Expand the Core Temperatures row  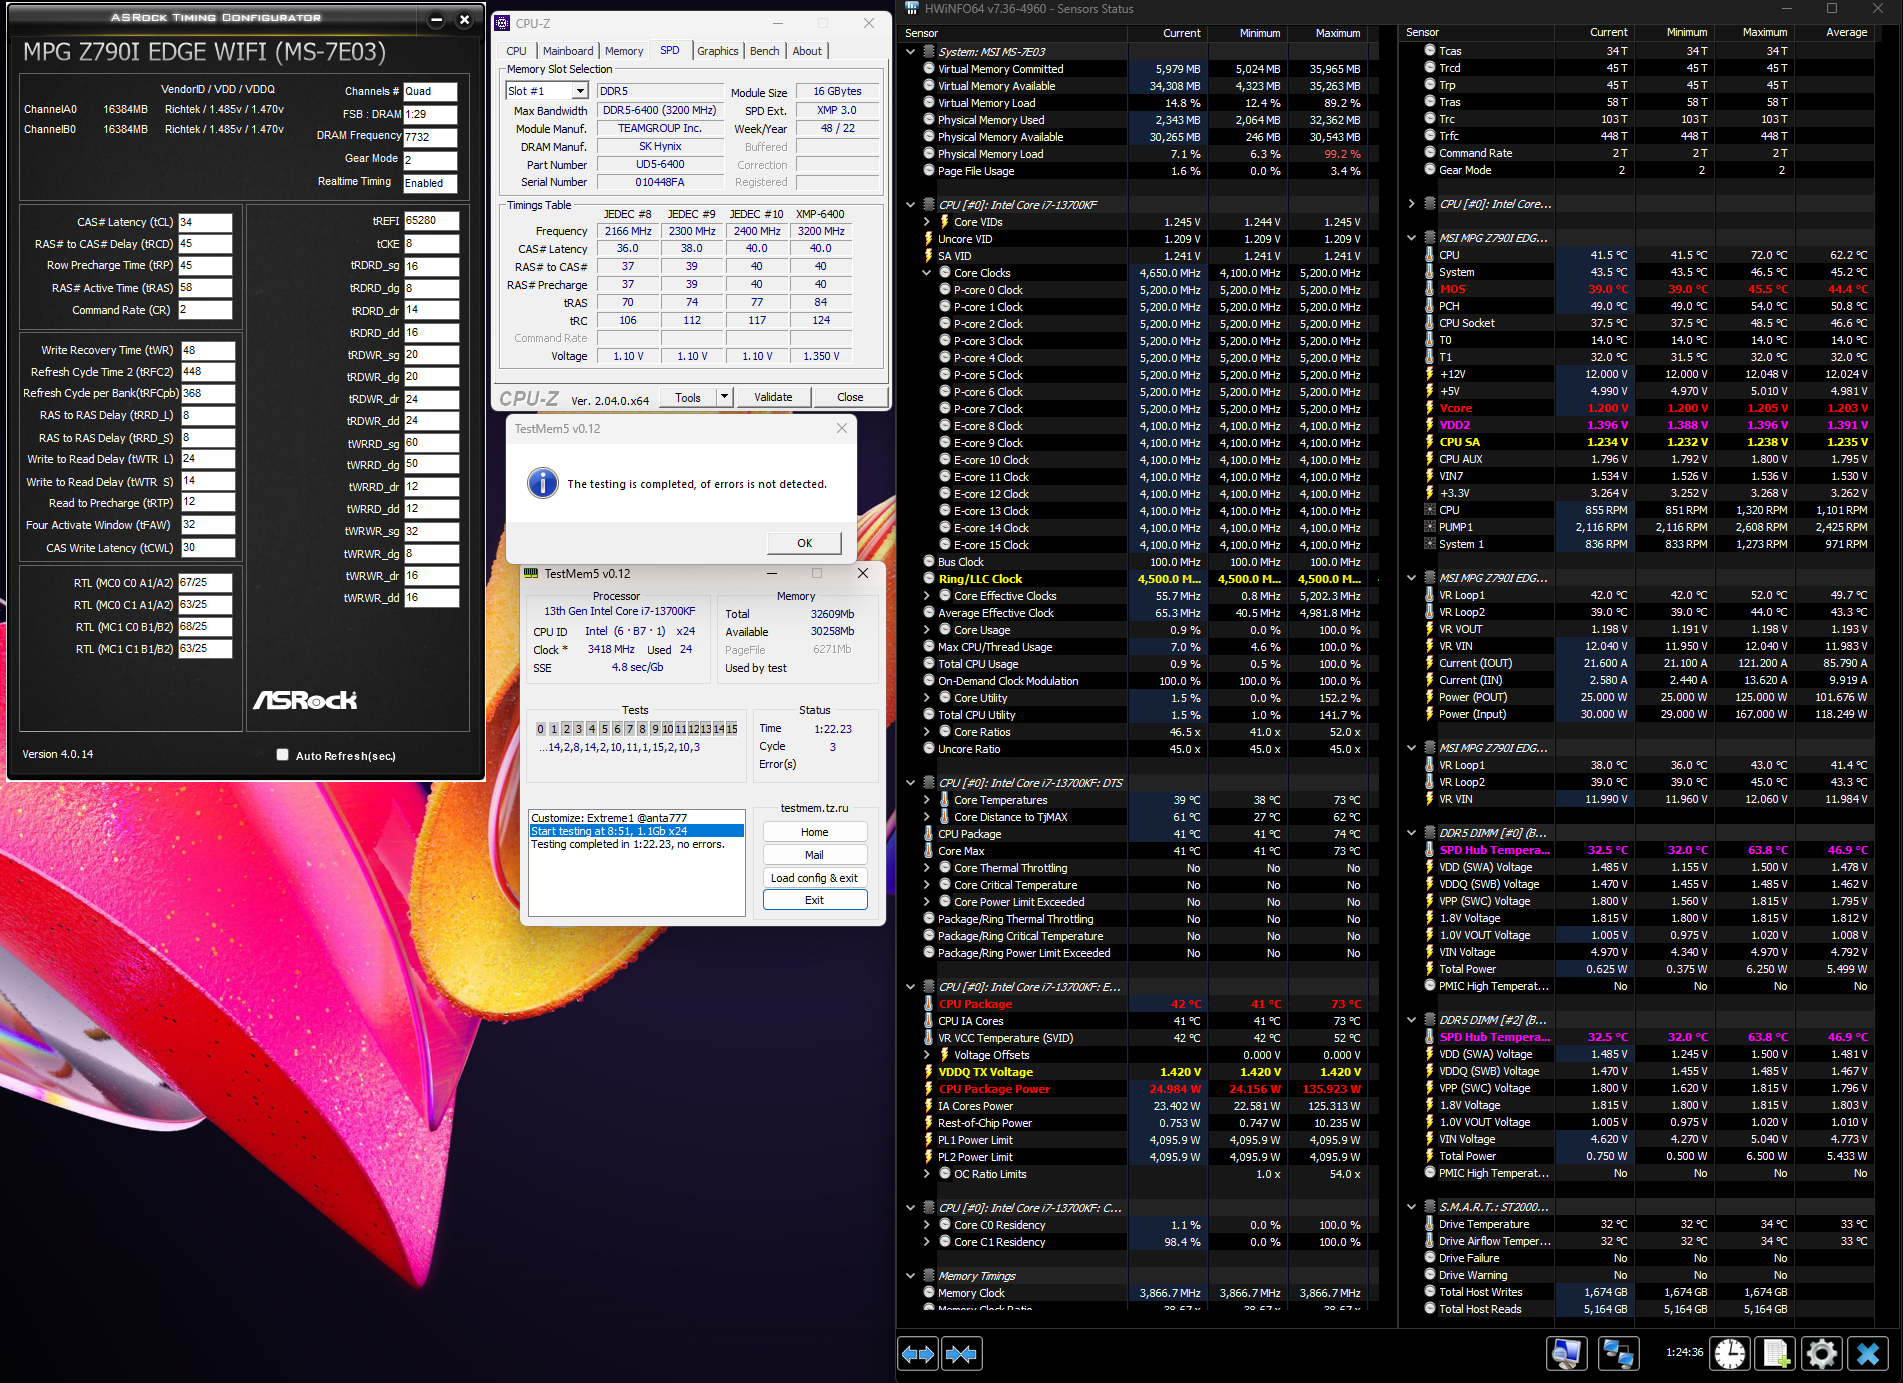pos(927,800)
